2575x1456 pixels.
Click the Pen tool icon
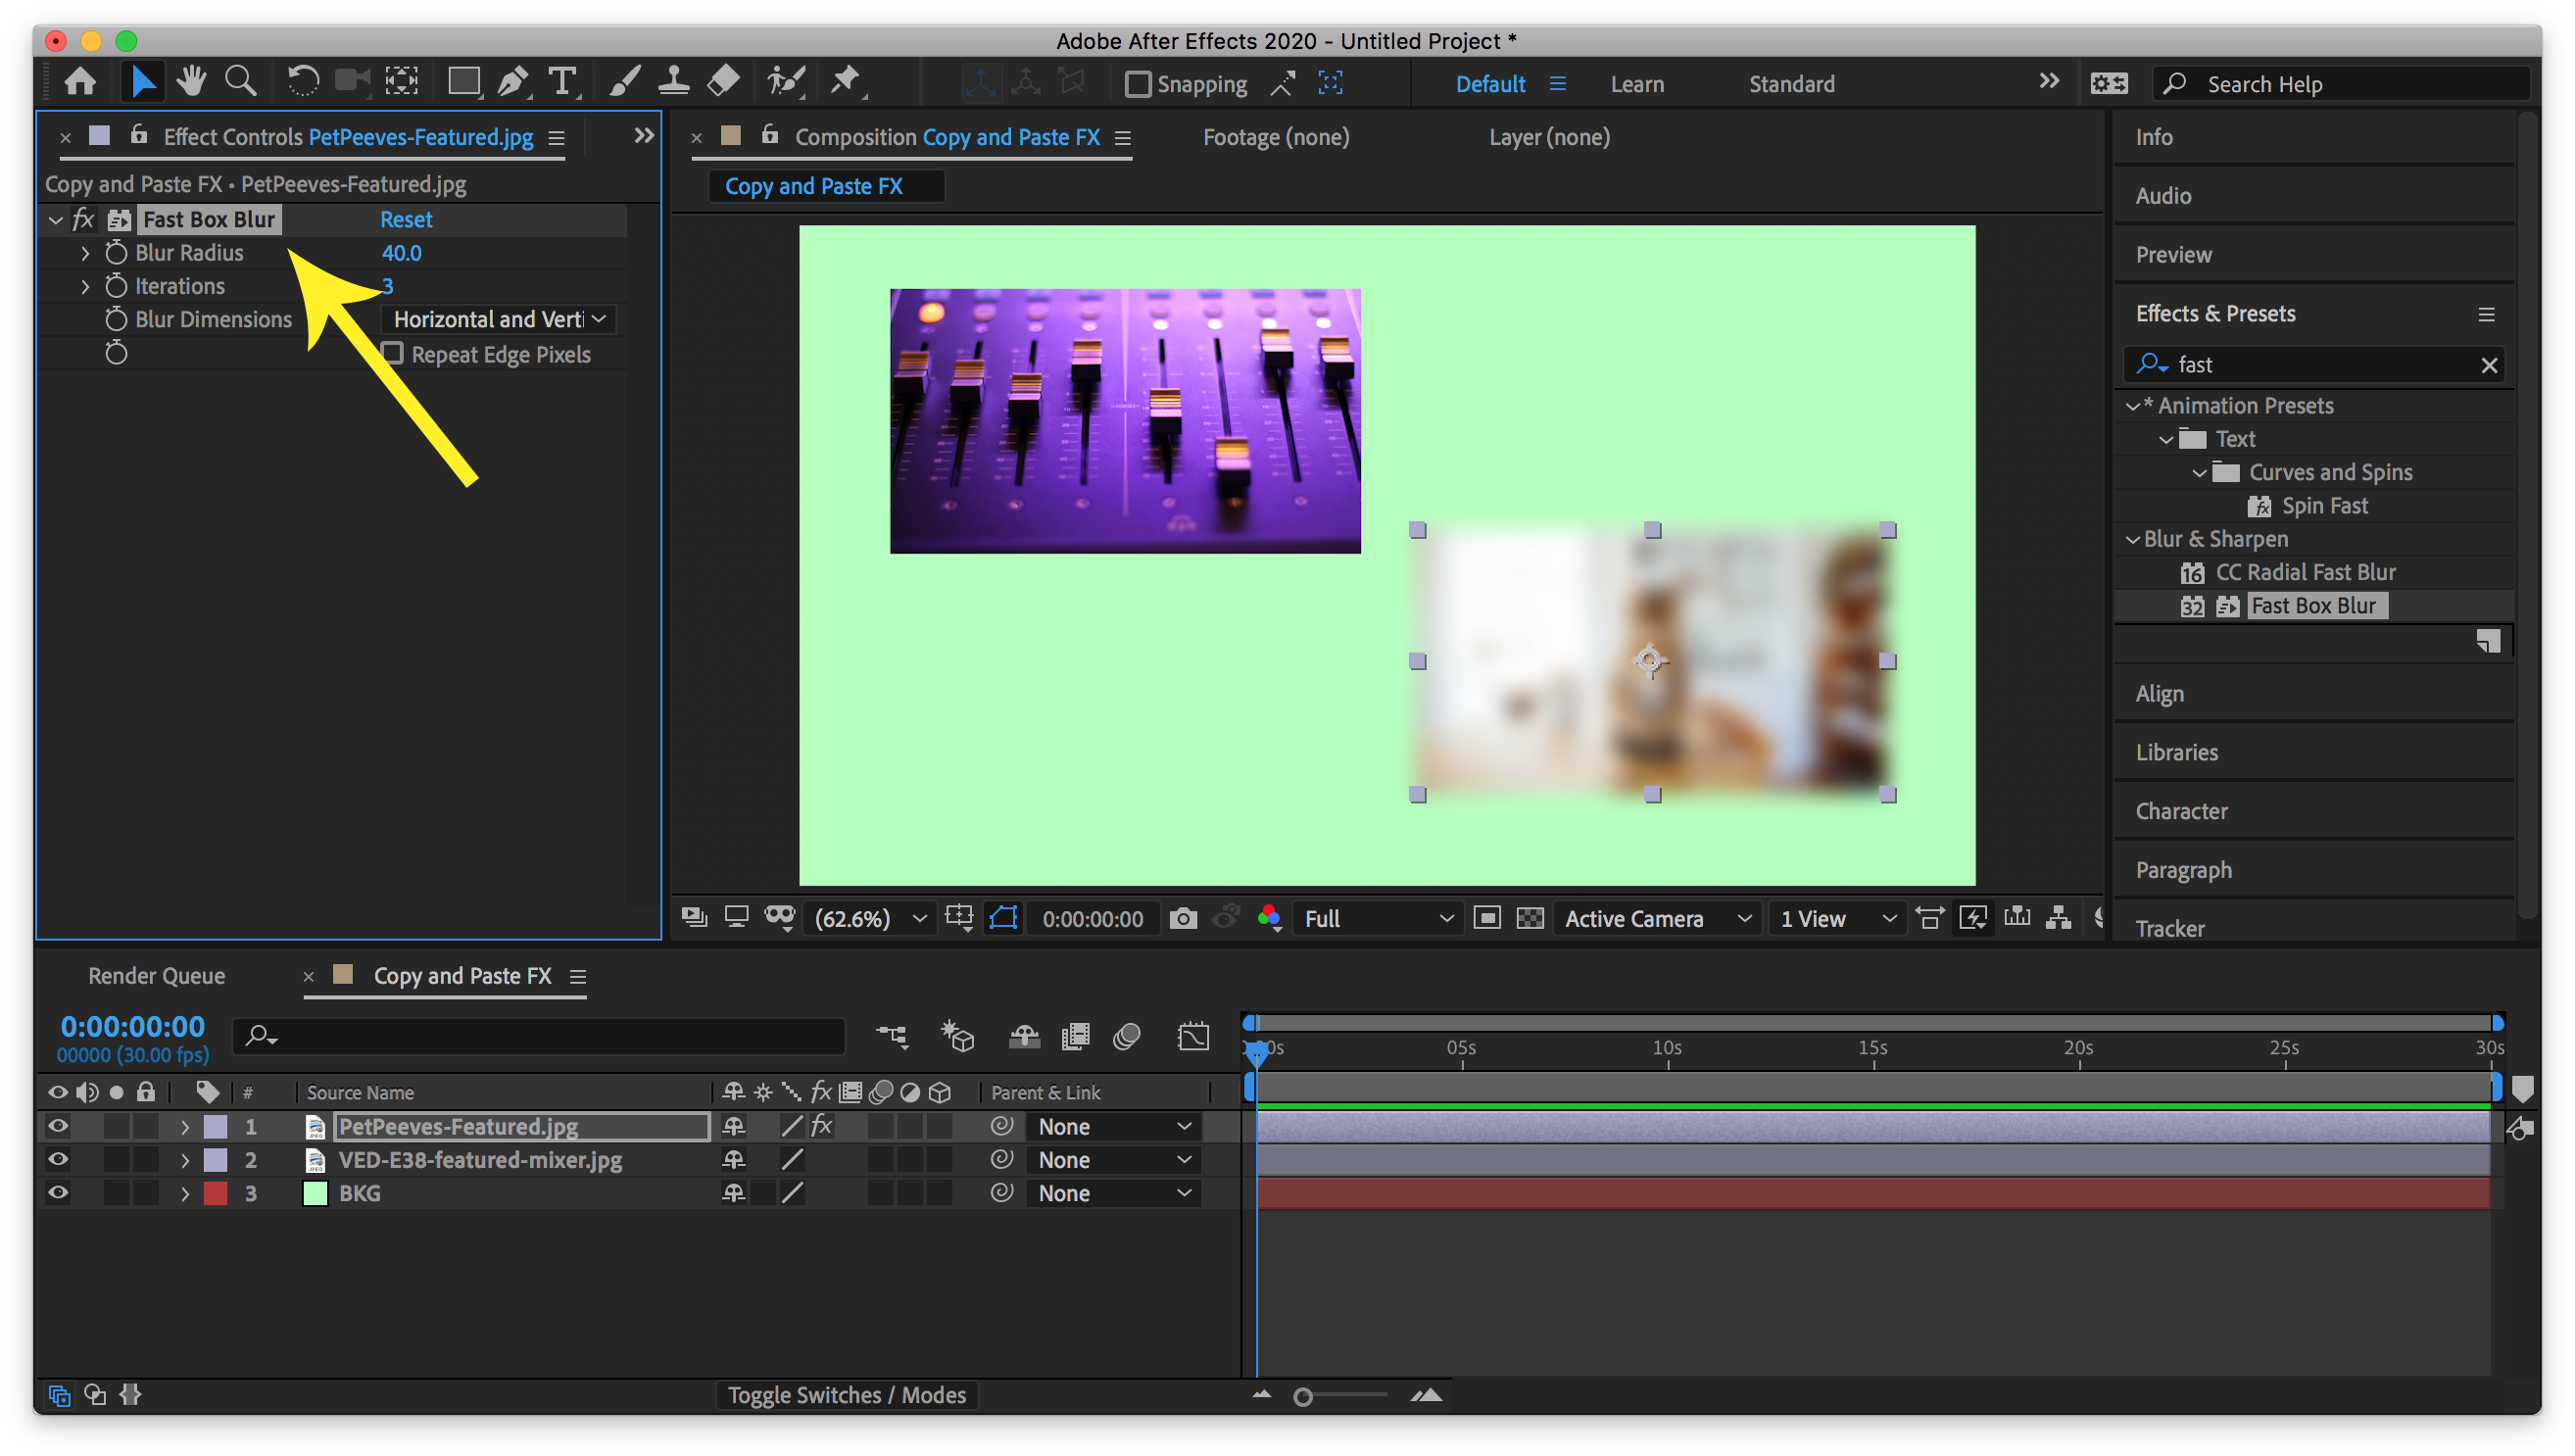pos(512,83)
